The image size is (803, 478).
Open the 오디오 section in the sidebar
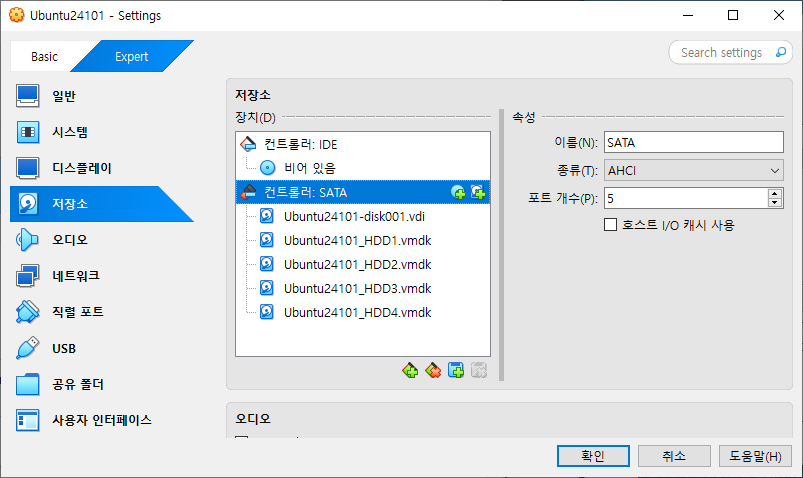coord(101,240)
